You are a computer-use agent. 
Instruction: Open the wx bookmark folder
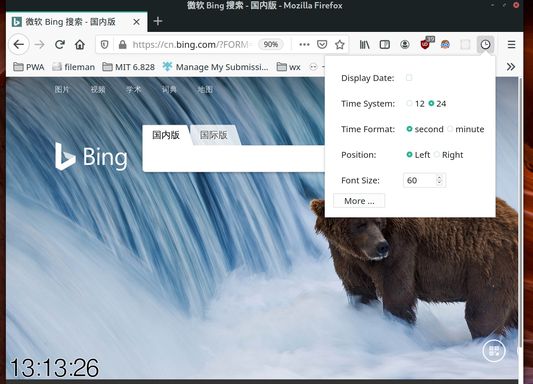pos(289,67)
